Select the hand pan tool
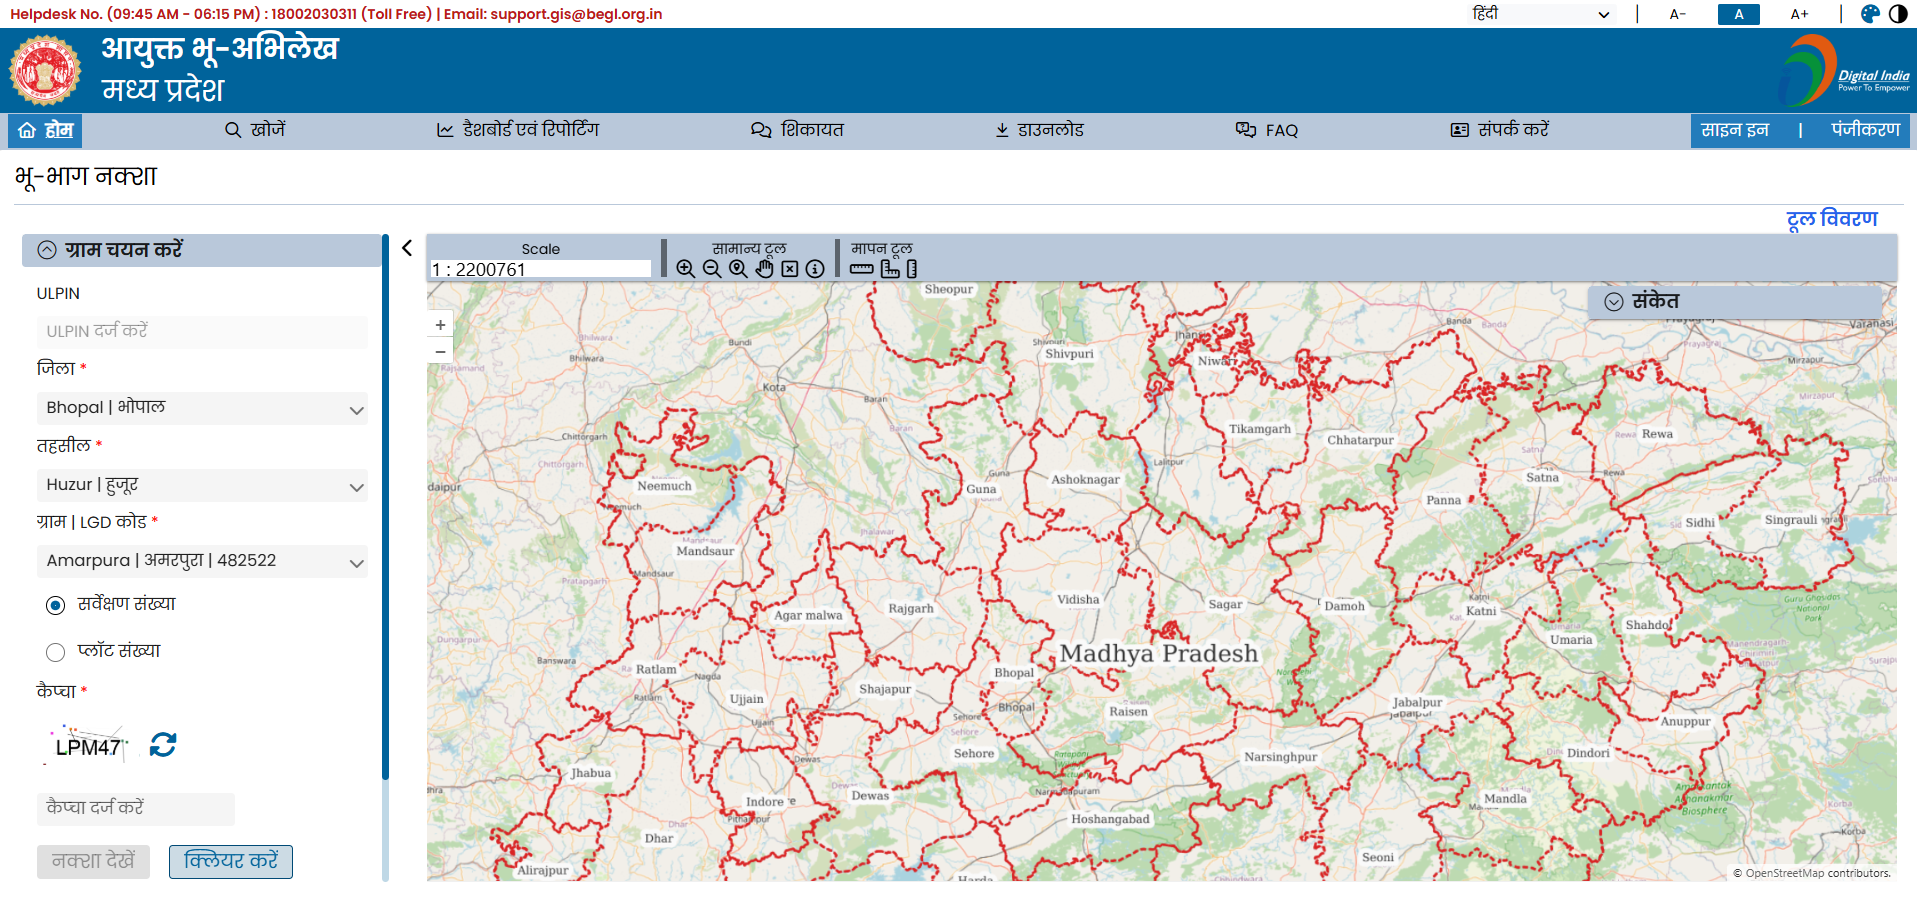The image size is (1917, 902). [764, 269]
